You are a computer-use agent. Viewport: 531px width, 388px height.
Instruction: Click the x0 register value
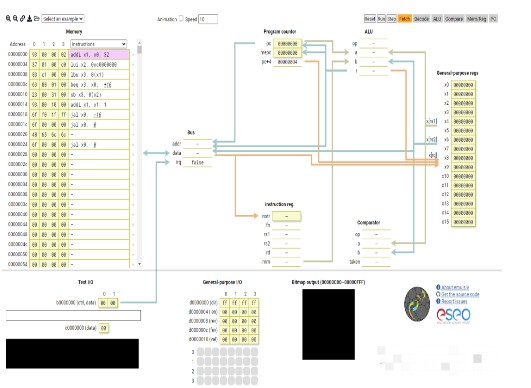tap(463, 85)
